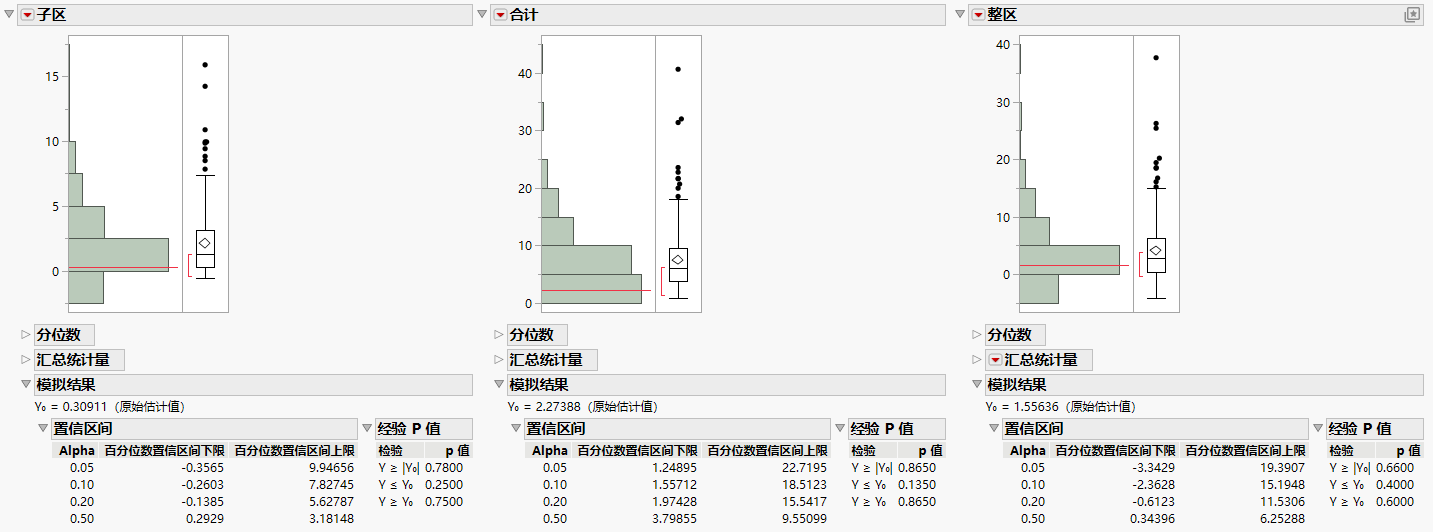
Task: Collapse 模拟结果 under the 子区 panel
Action: pyautogui.click(x=26, y=385)
